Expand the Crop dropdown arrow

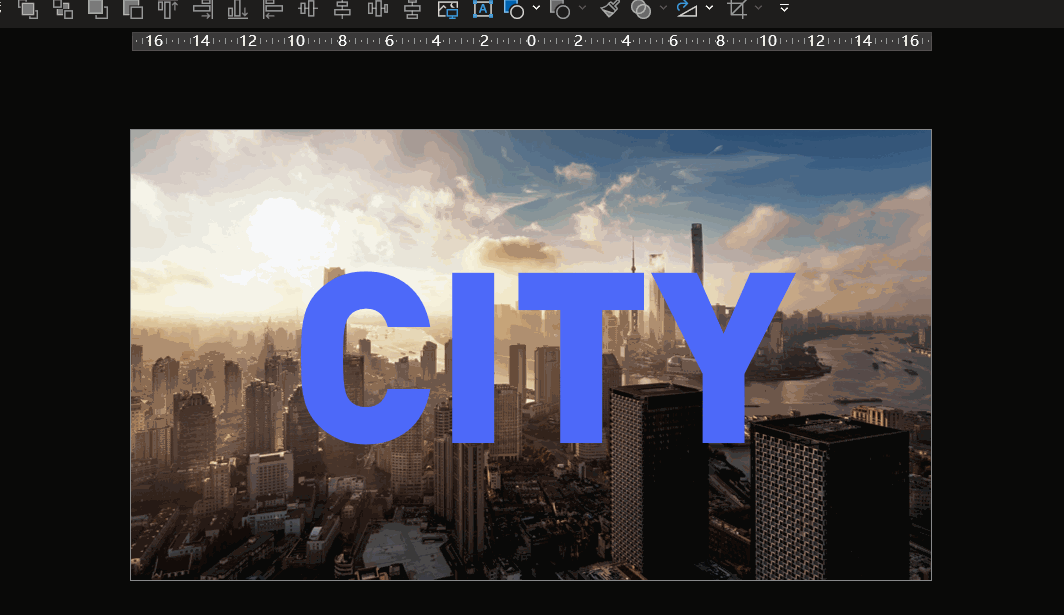(x=759, y=8)
